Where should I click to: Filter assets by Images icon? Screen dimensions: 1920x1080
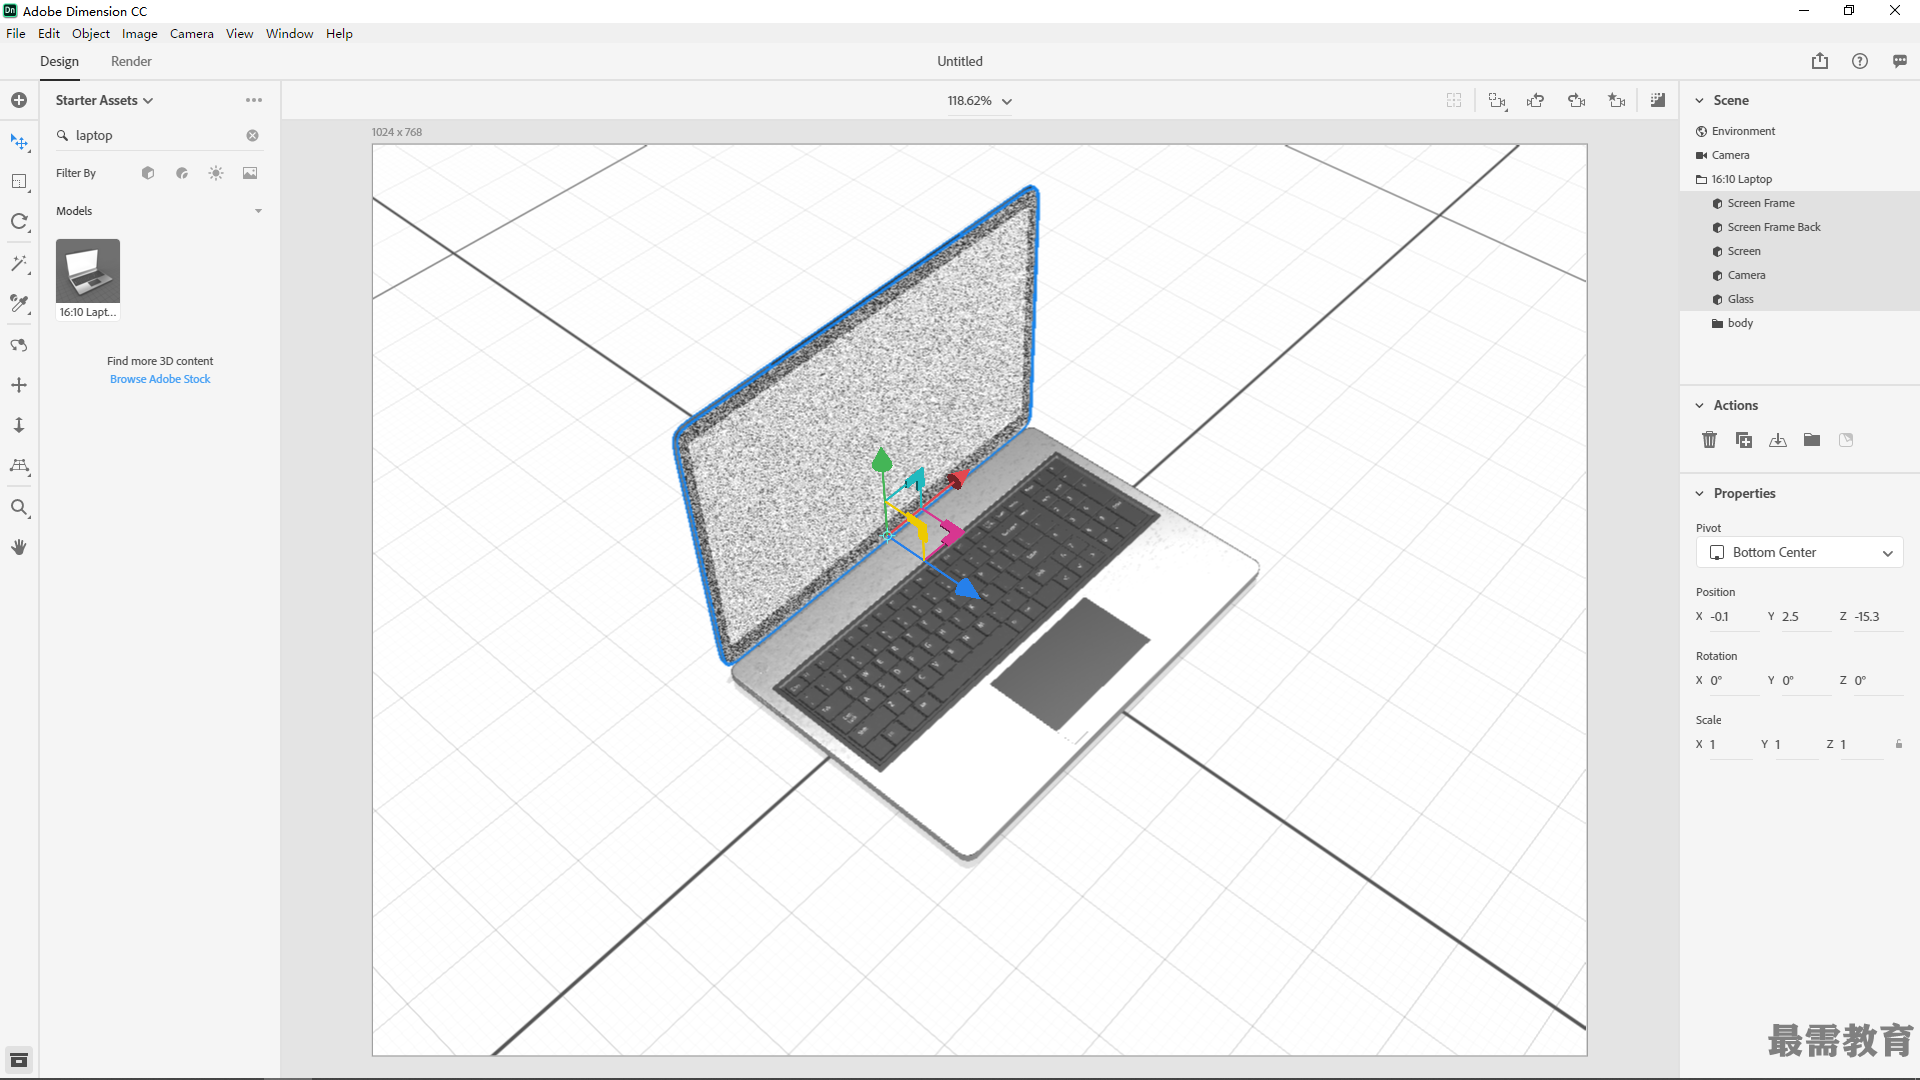[250, 173]
